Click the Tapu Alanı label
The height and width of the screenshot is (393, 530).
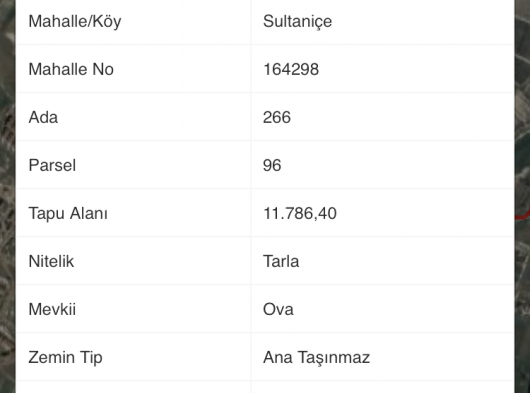68,213
